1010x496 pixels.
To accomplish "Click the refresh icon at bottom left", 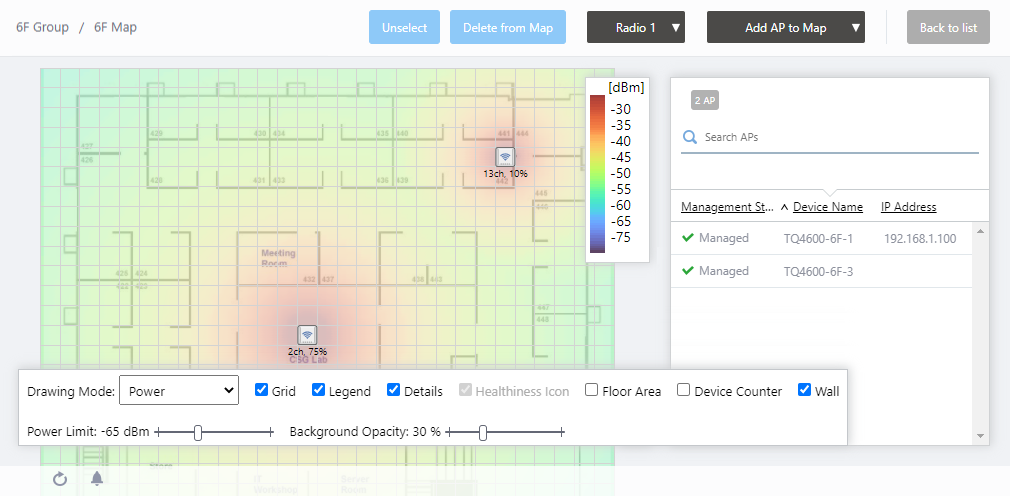I will 60,479.
